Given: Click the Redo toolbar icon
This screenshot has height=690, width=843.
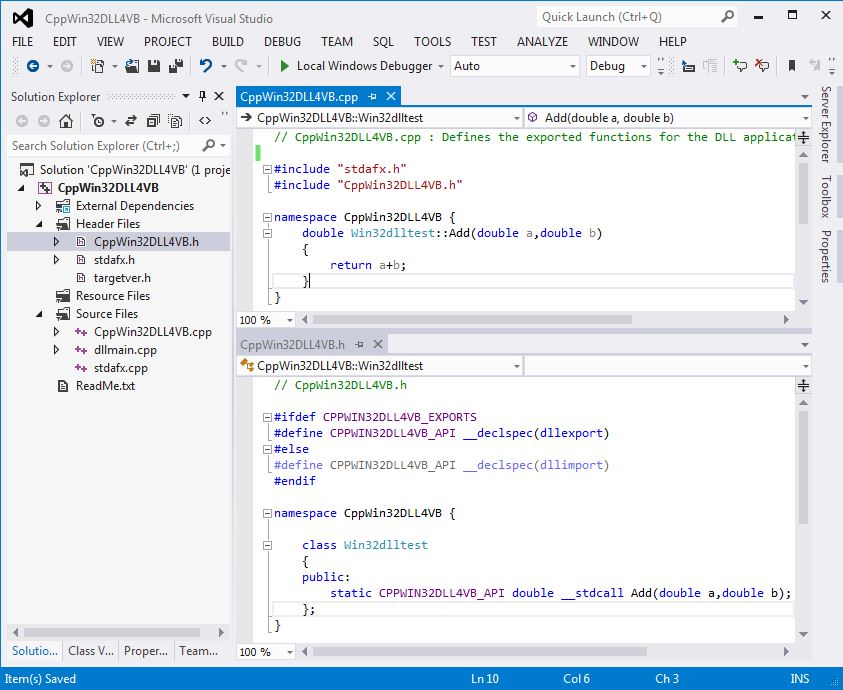Looking at the screenshot, I should (241, 66).
